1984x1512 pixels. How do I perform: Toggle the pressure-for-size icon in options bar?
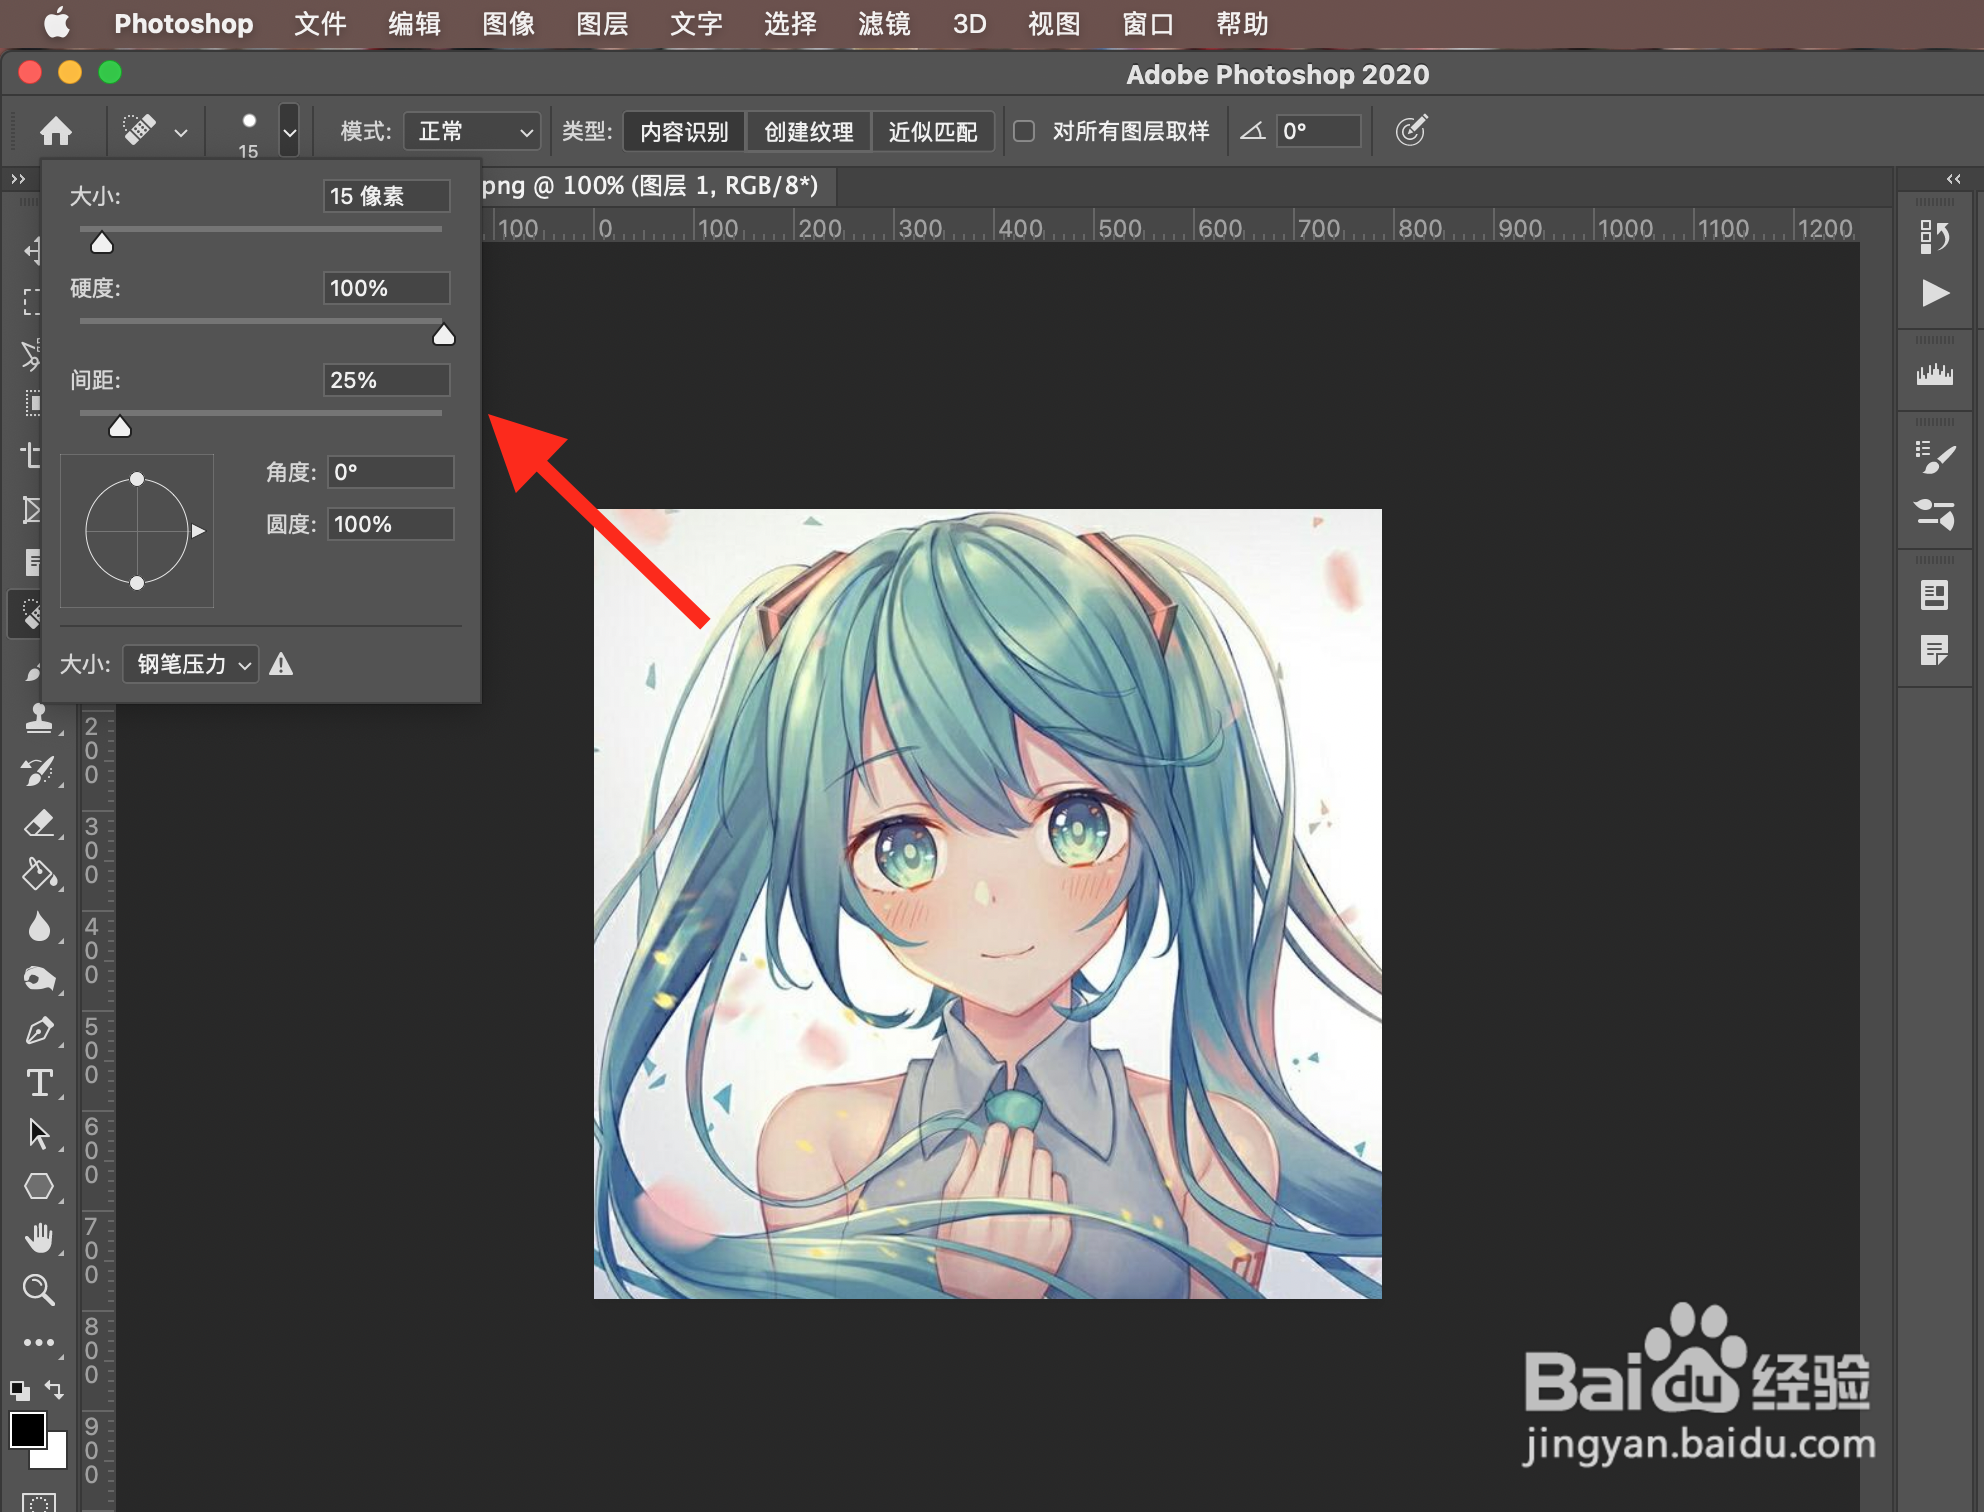tap(1410, 130)
